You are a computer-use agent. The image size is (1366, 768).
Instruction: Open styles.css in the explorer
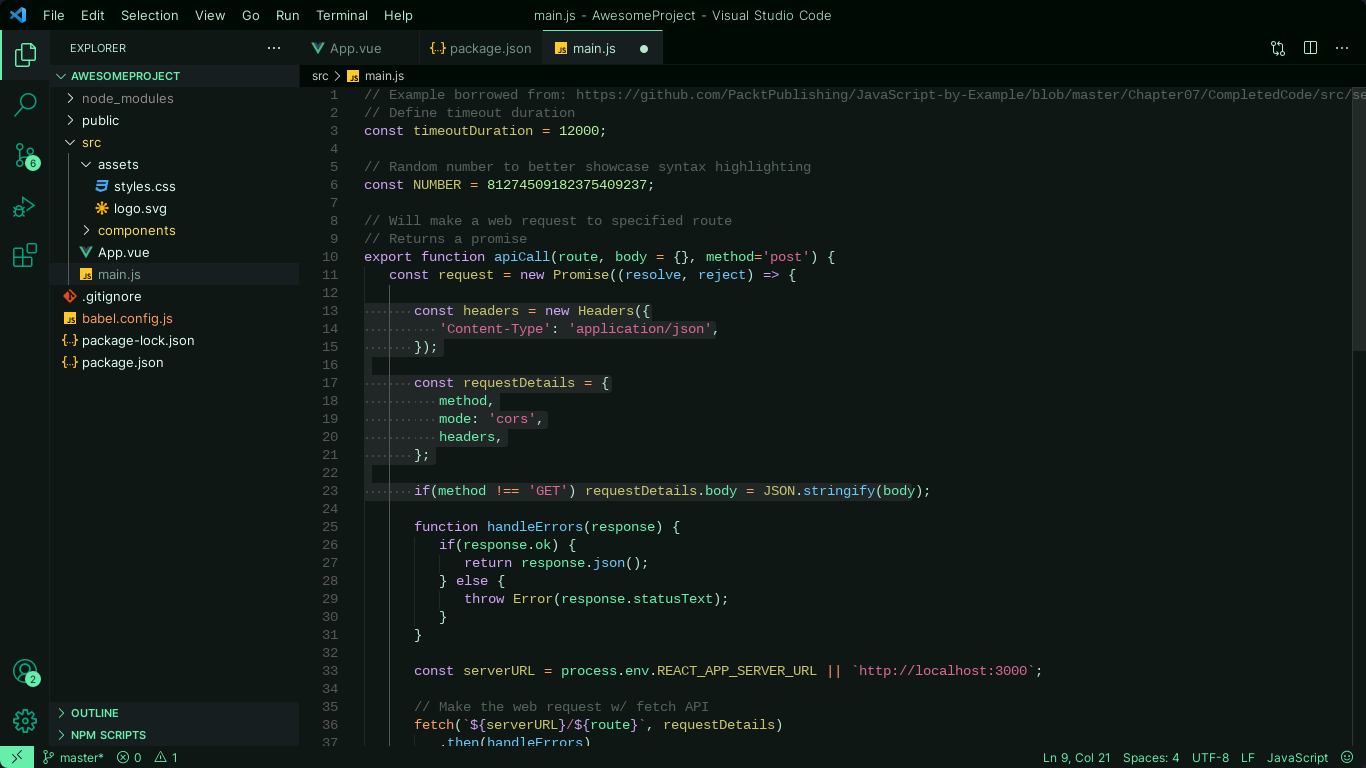coord(175,186)
